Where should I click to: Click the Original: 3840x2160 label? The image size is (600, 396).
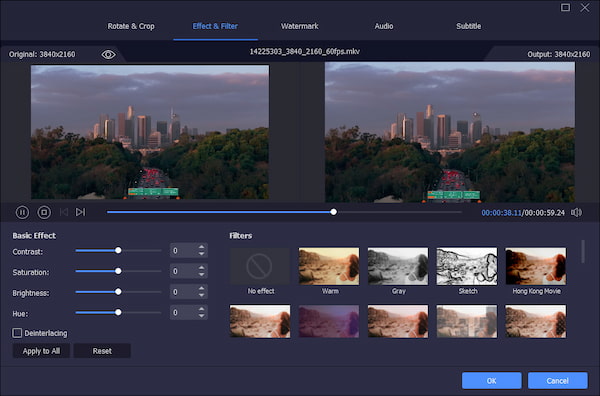(42, 54)
